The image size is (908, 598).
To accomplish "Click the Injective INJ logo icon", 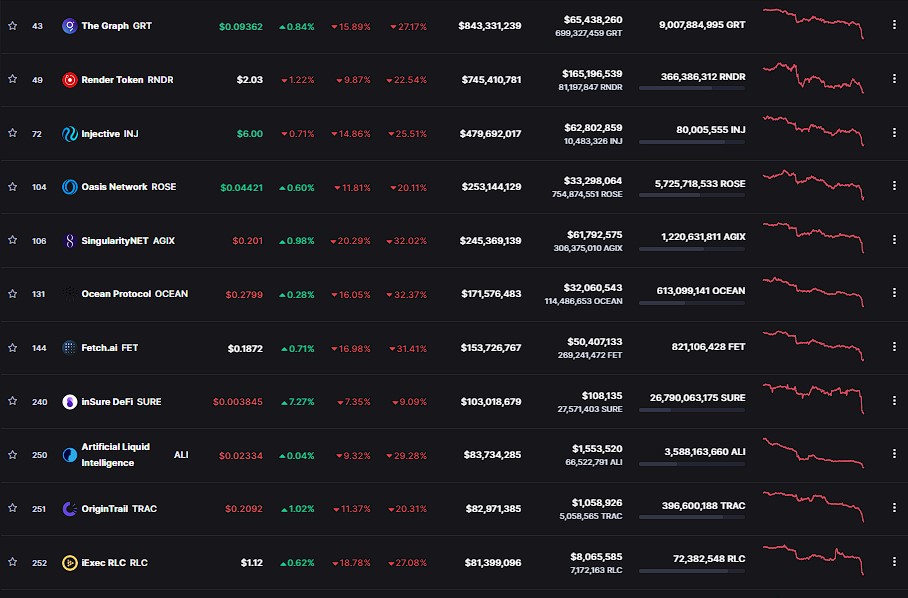I will (70, 134).
